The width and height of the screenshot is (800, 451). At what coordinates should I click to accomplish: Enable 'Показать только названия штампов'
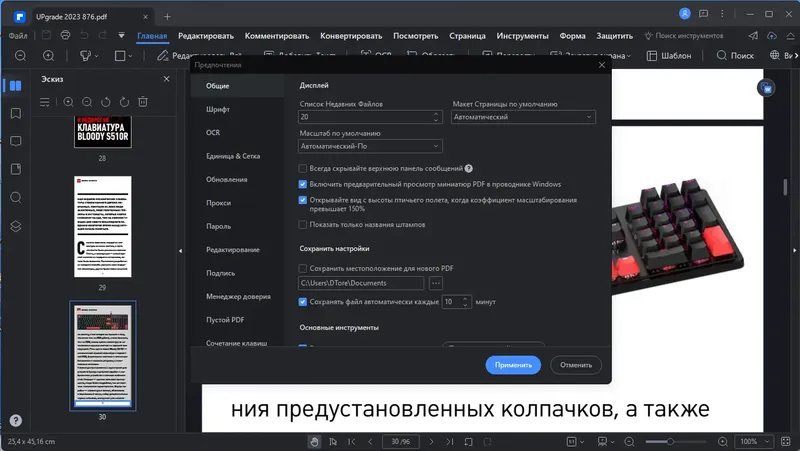pos(303,224)
